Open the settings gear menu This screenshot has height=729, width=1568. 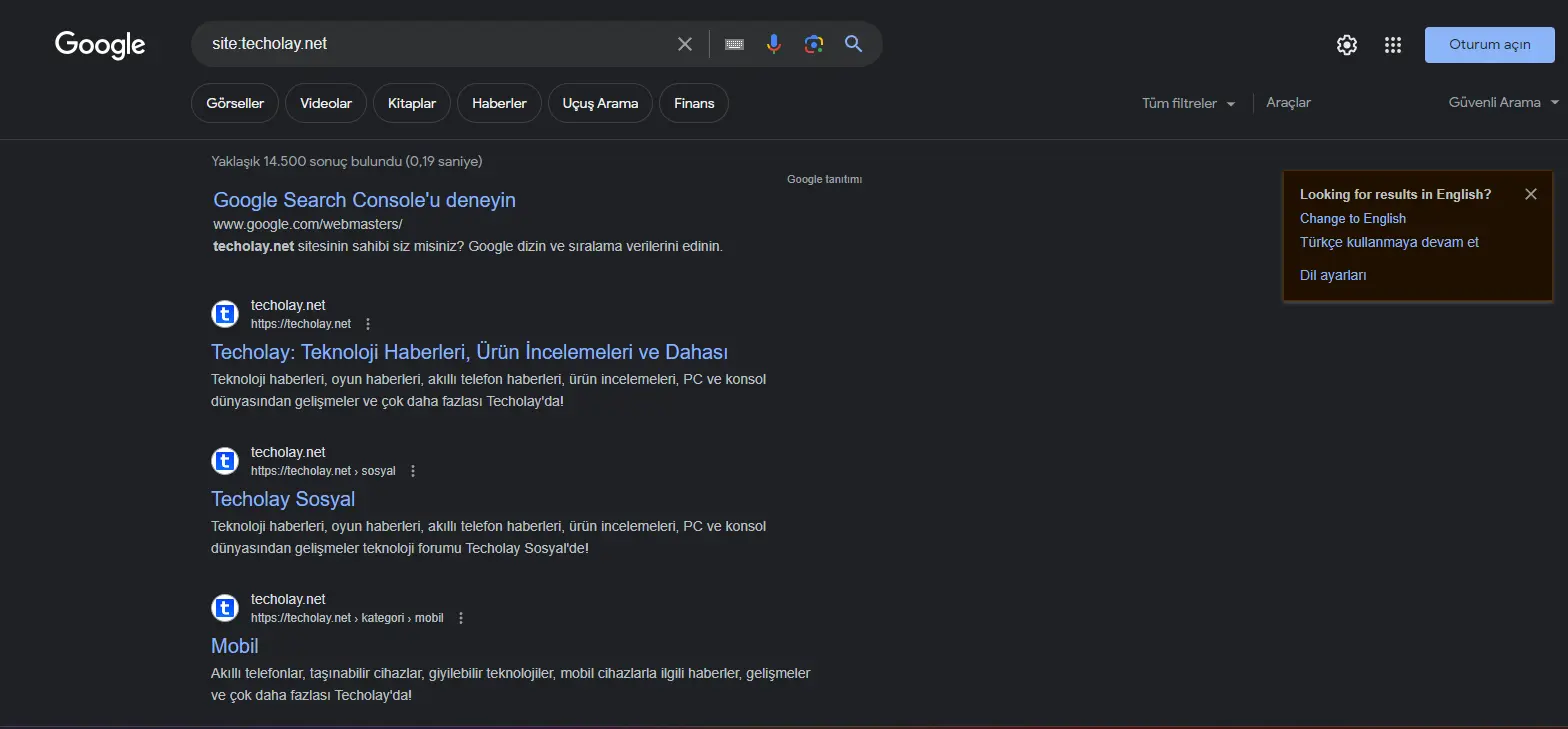(x=1347, y=45)
